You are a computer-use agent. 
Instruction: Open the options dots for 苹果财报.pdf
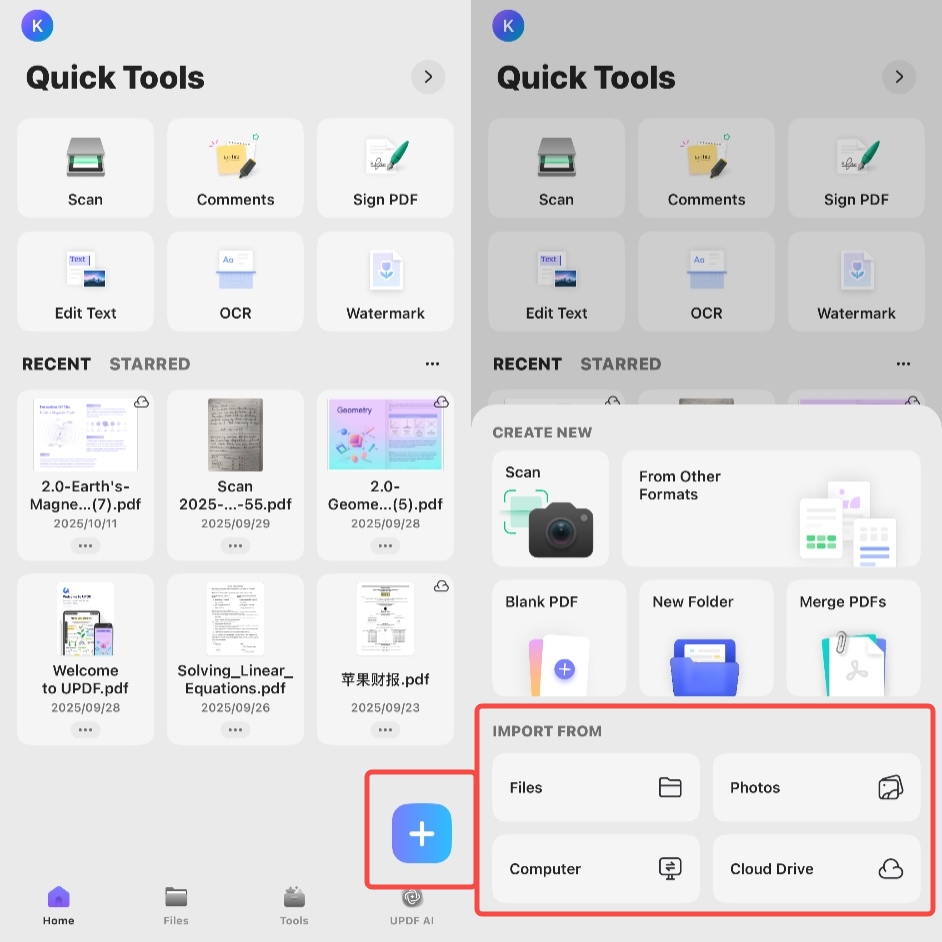click(x=385, y=730)
